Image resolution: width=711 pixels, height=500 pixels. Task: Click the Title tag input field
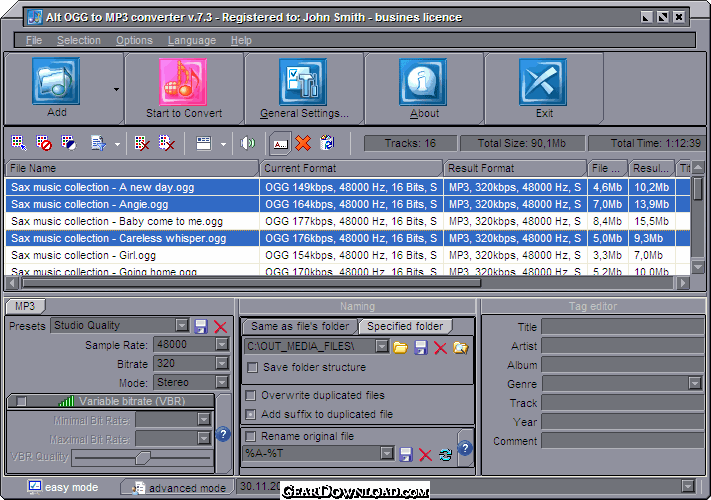pyautogui.click(x=622, y=326)
